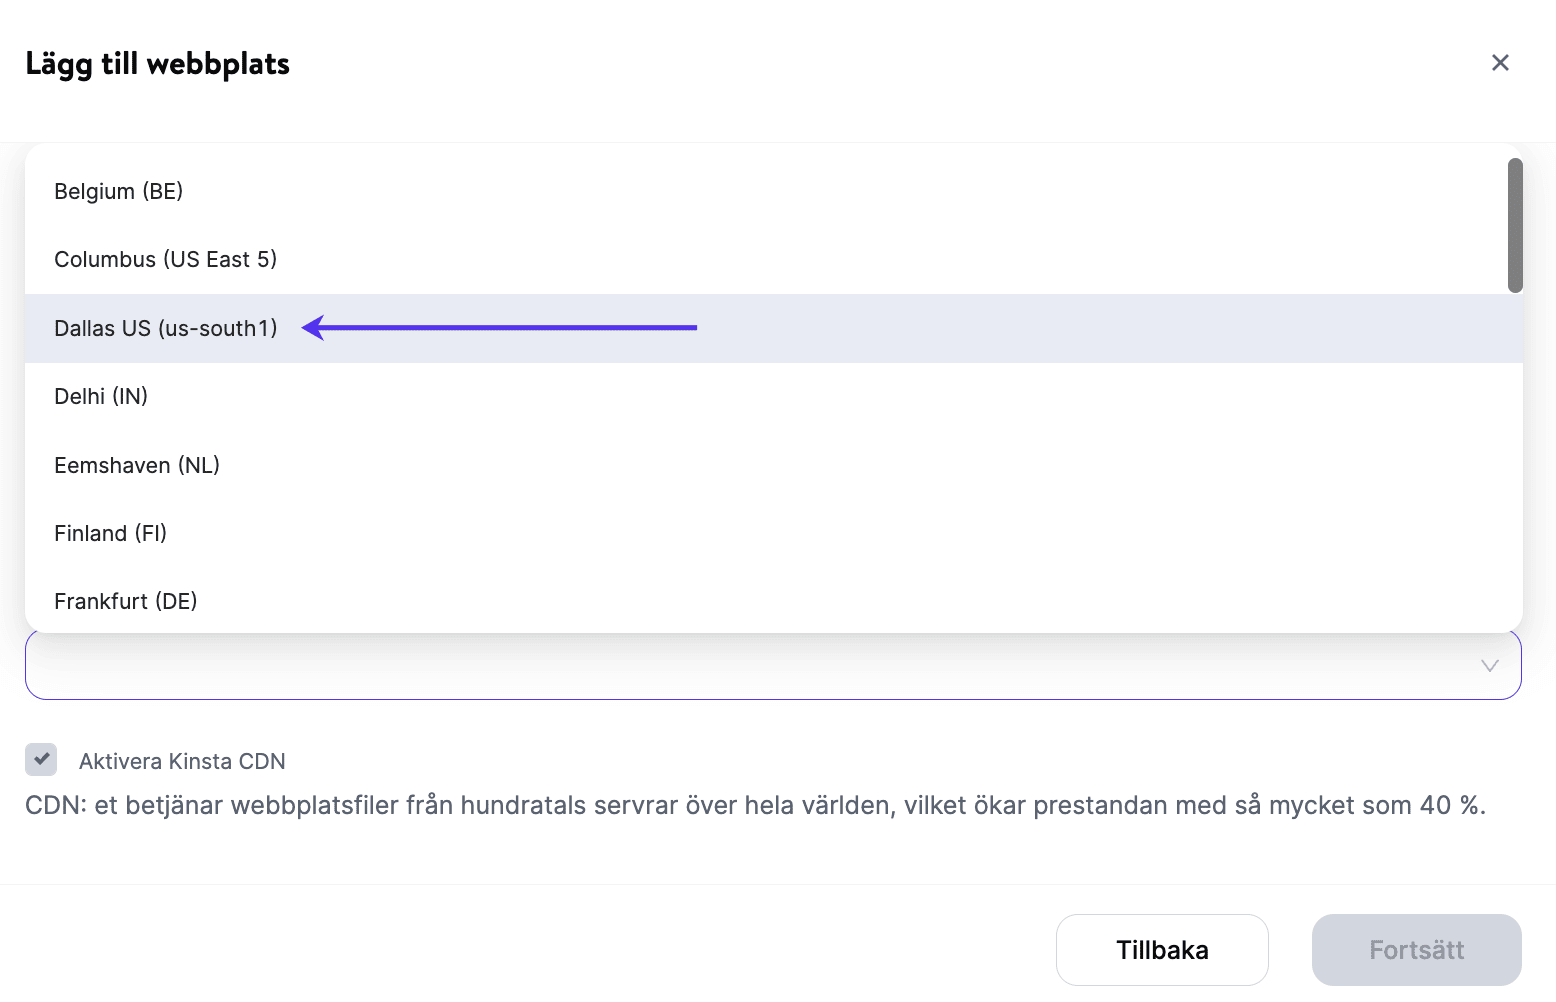Click the location list scrollbar thumb
Screen dimensions: 1556x1002
1515,226
